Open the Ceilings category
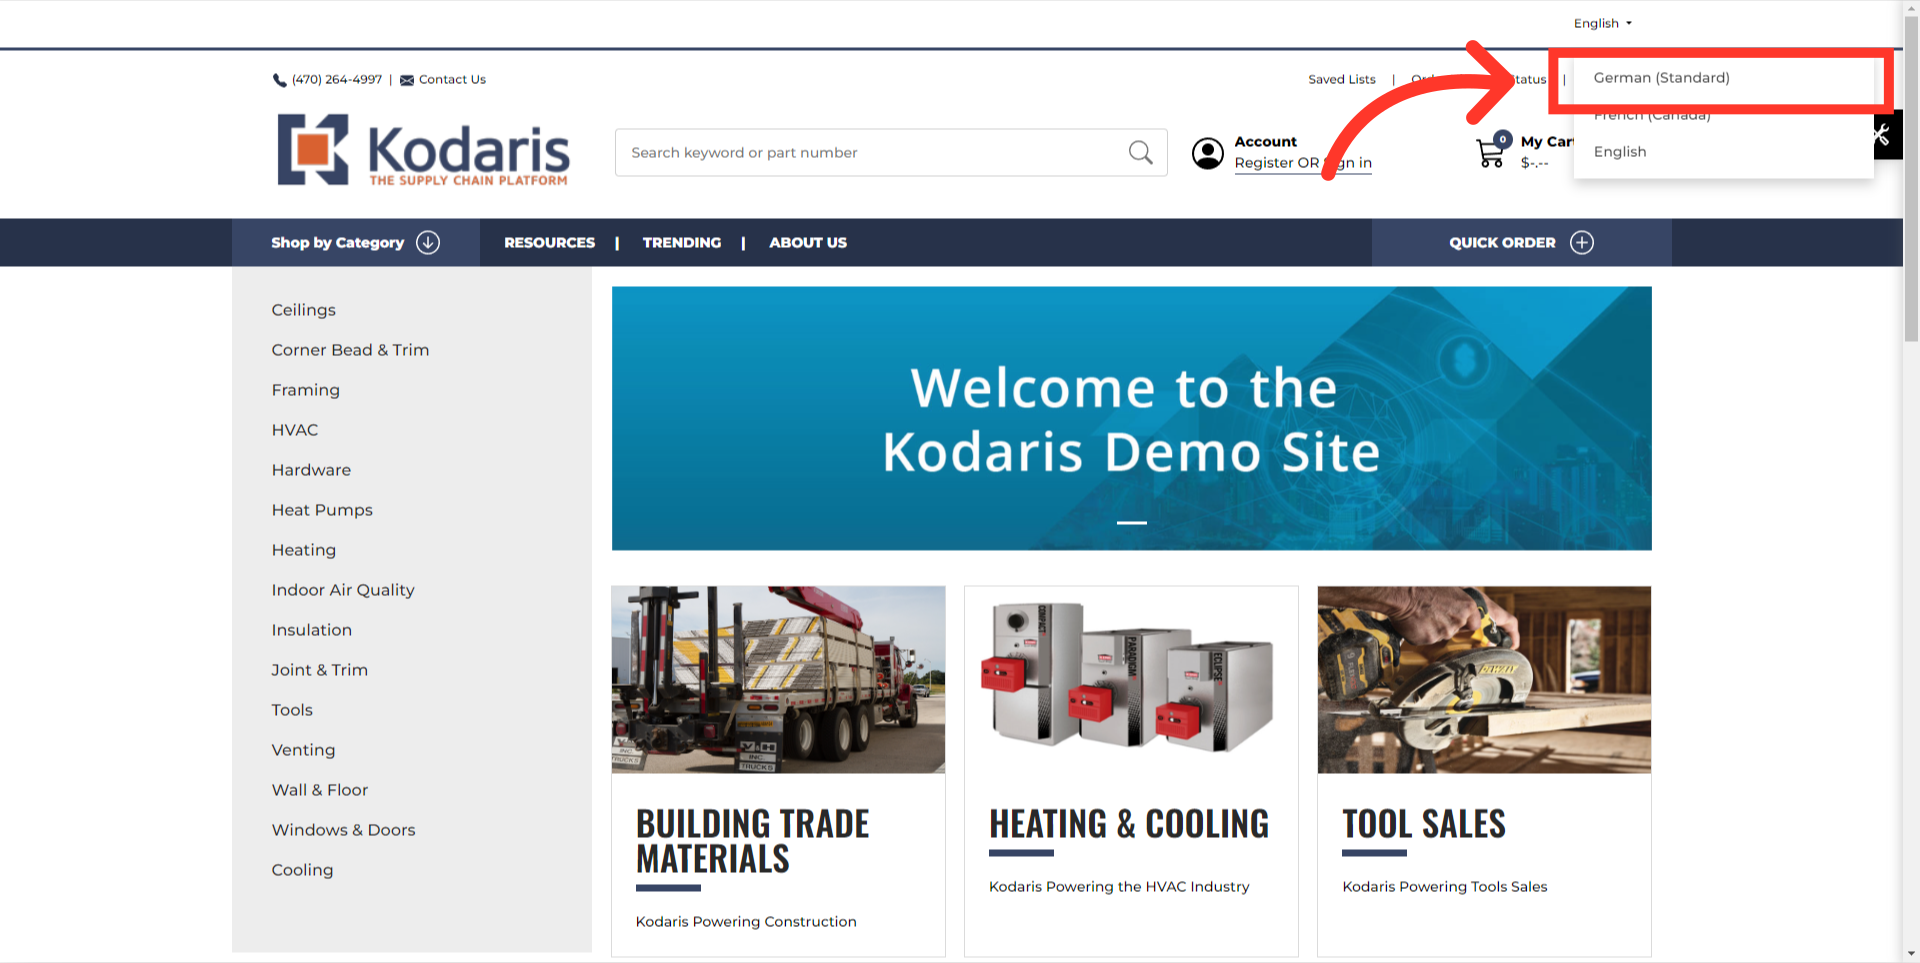Image resolution: width=1920 pixels, height=963 pixels. pos(304,310)
